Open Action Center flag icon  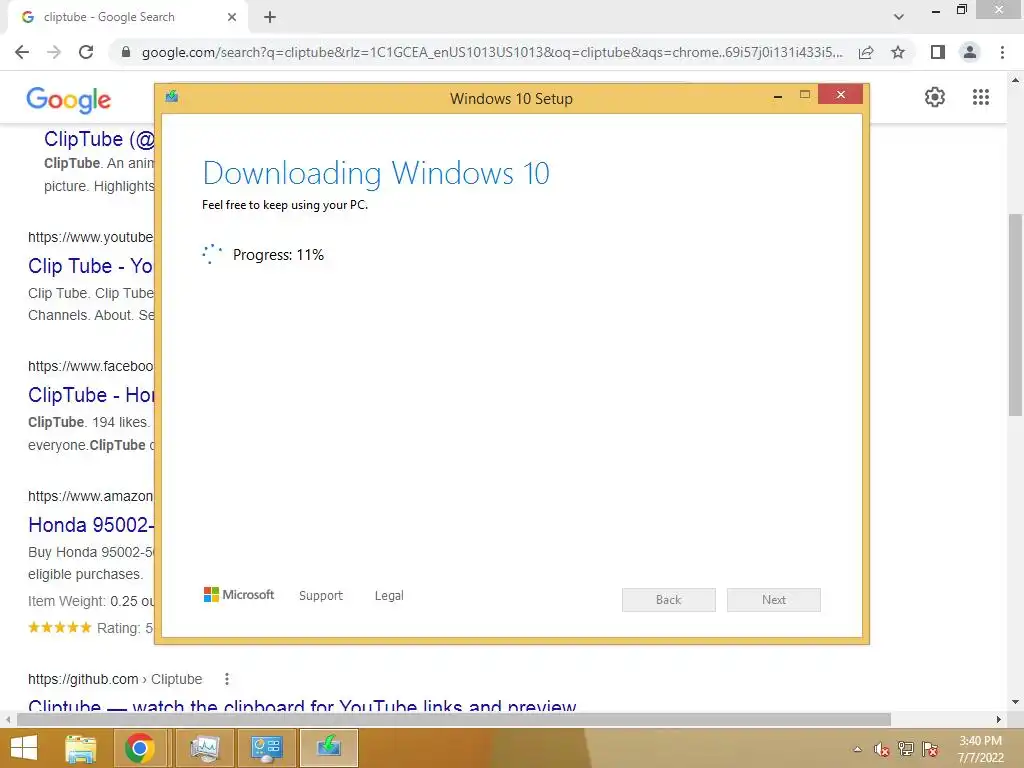930,749
